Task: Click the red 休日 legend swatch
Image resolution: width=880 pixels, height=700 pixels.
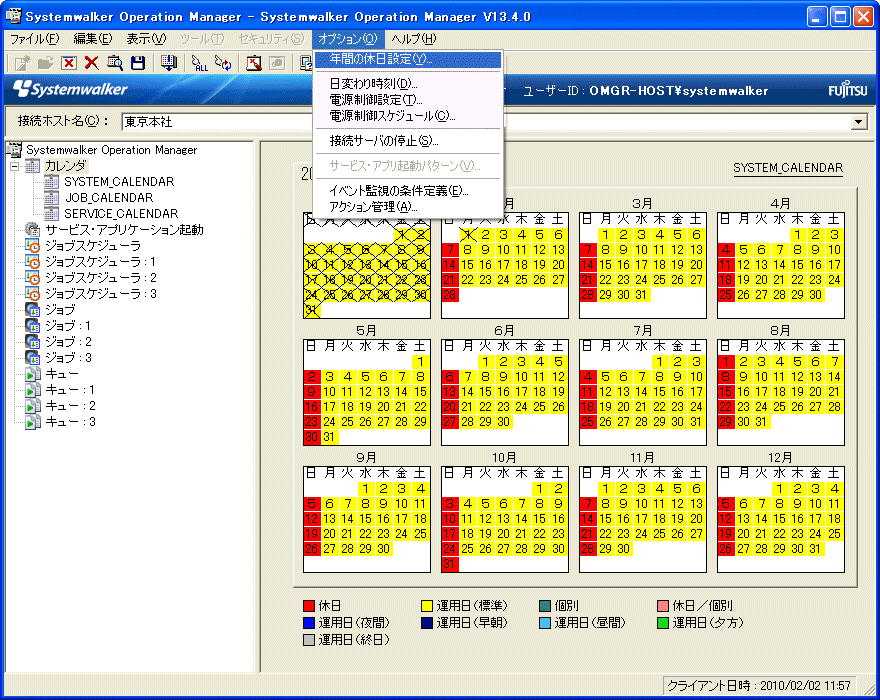Action: click(309, 606)
